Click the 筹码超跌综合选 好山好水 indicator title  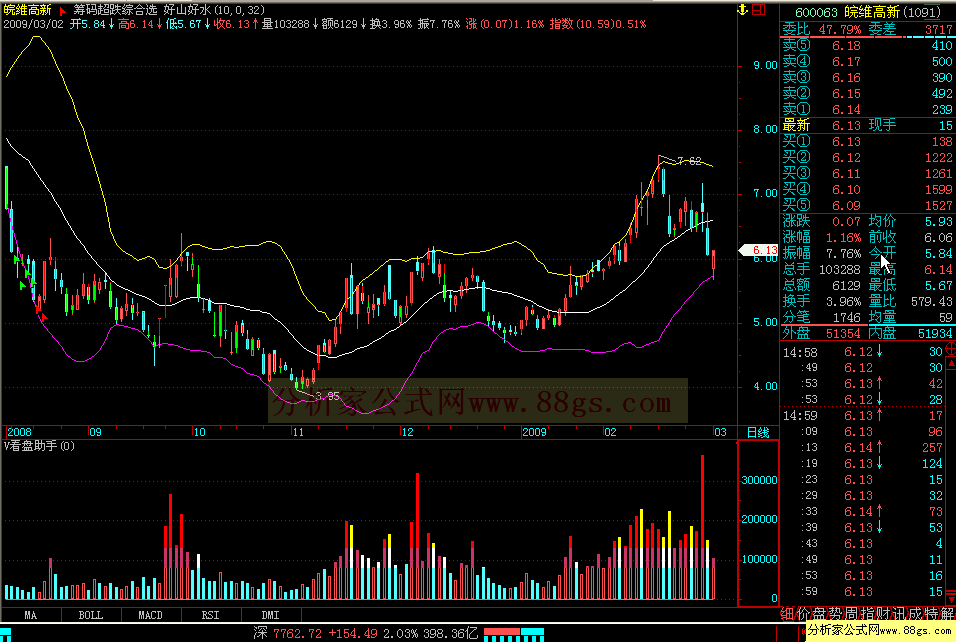point(169,10)
